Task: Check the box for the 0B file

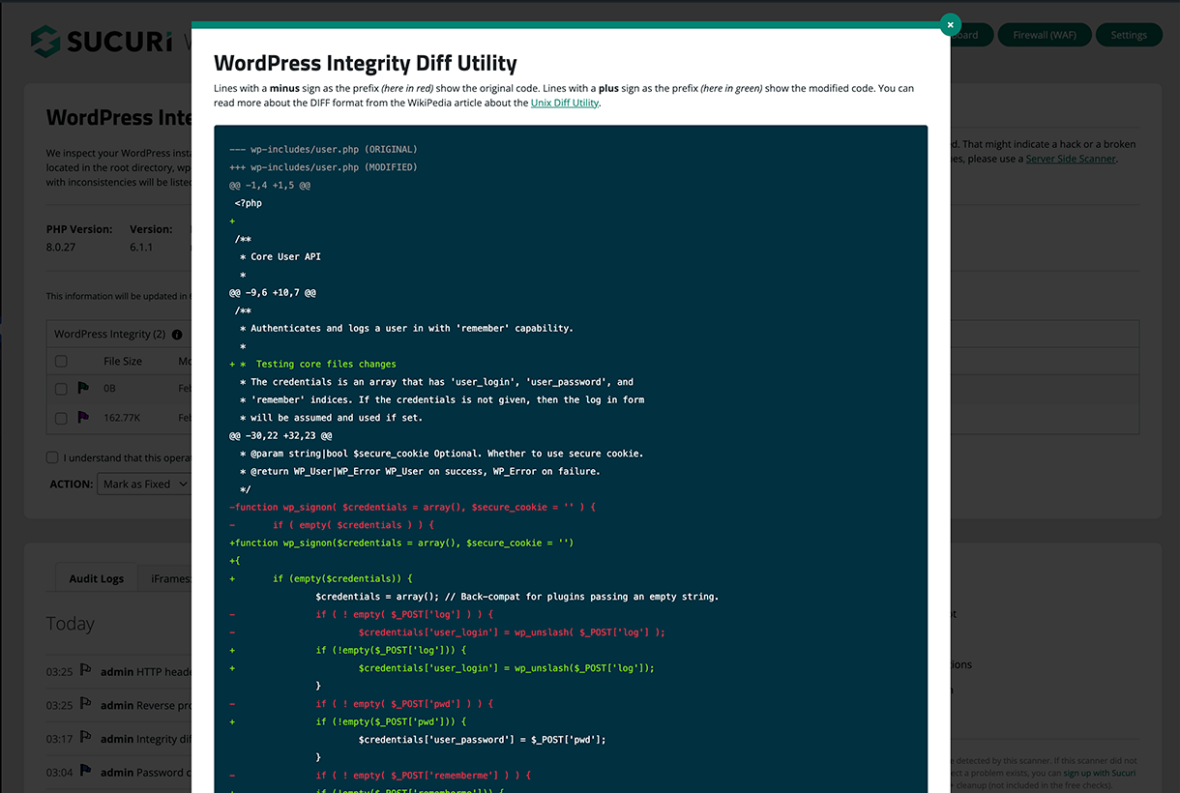Action: [61, 389]
